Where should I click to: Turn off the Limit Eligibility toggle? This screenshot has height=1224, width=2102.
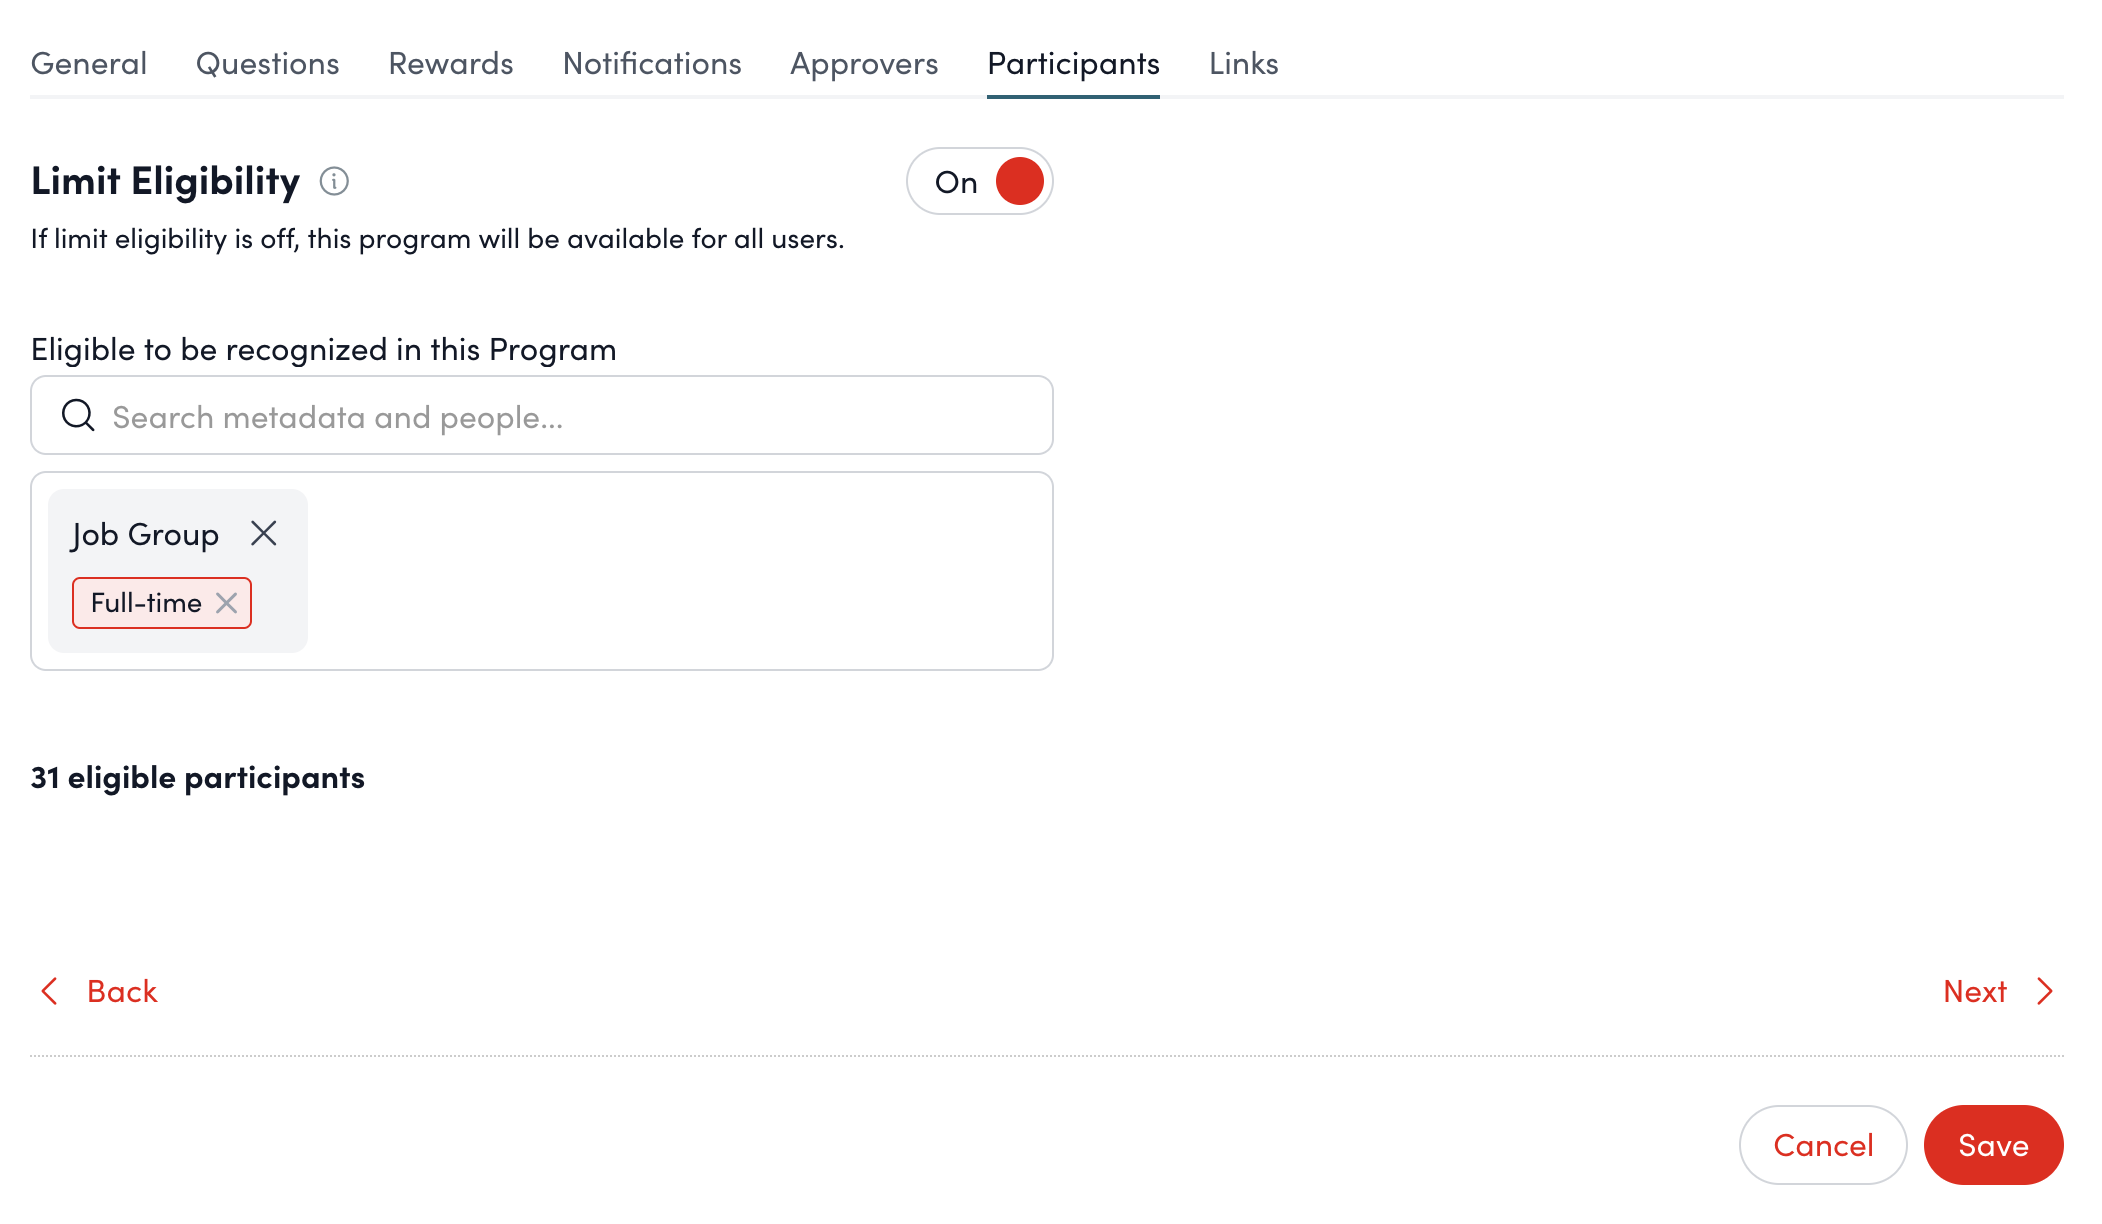click(x=979, y=182)
